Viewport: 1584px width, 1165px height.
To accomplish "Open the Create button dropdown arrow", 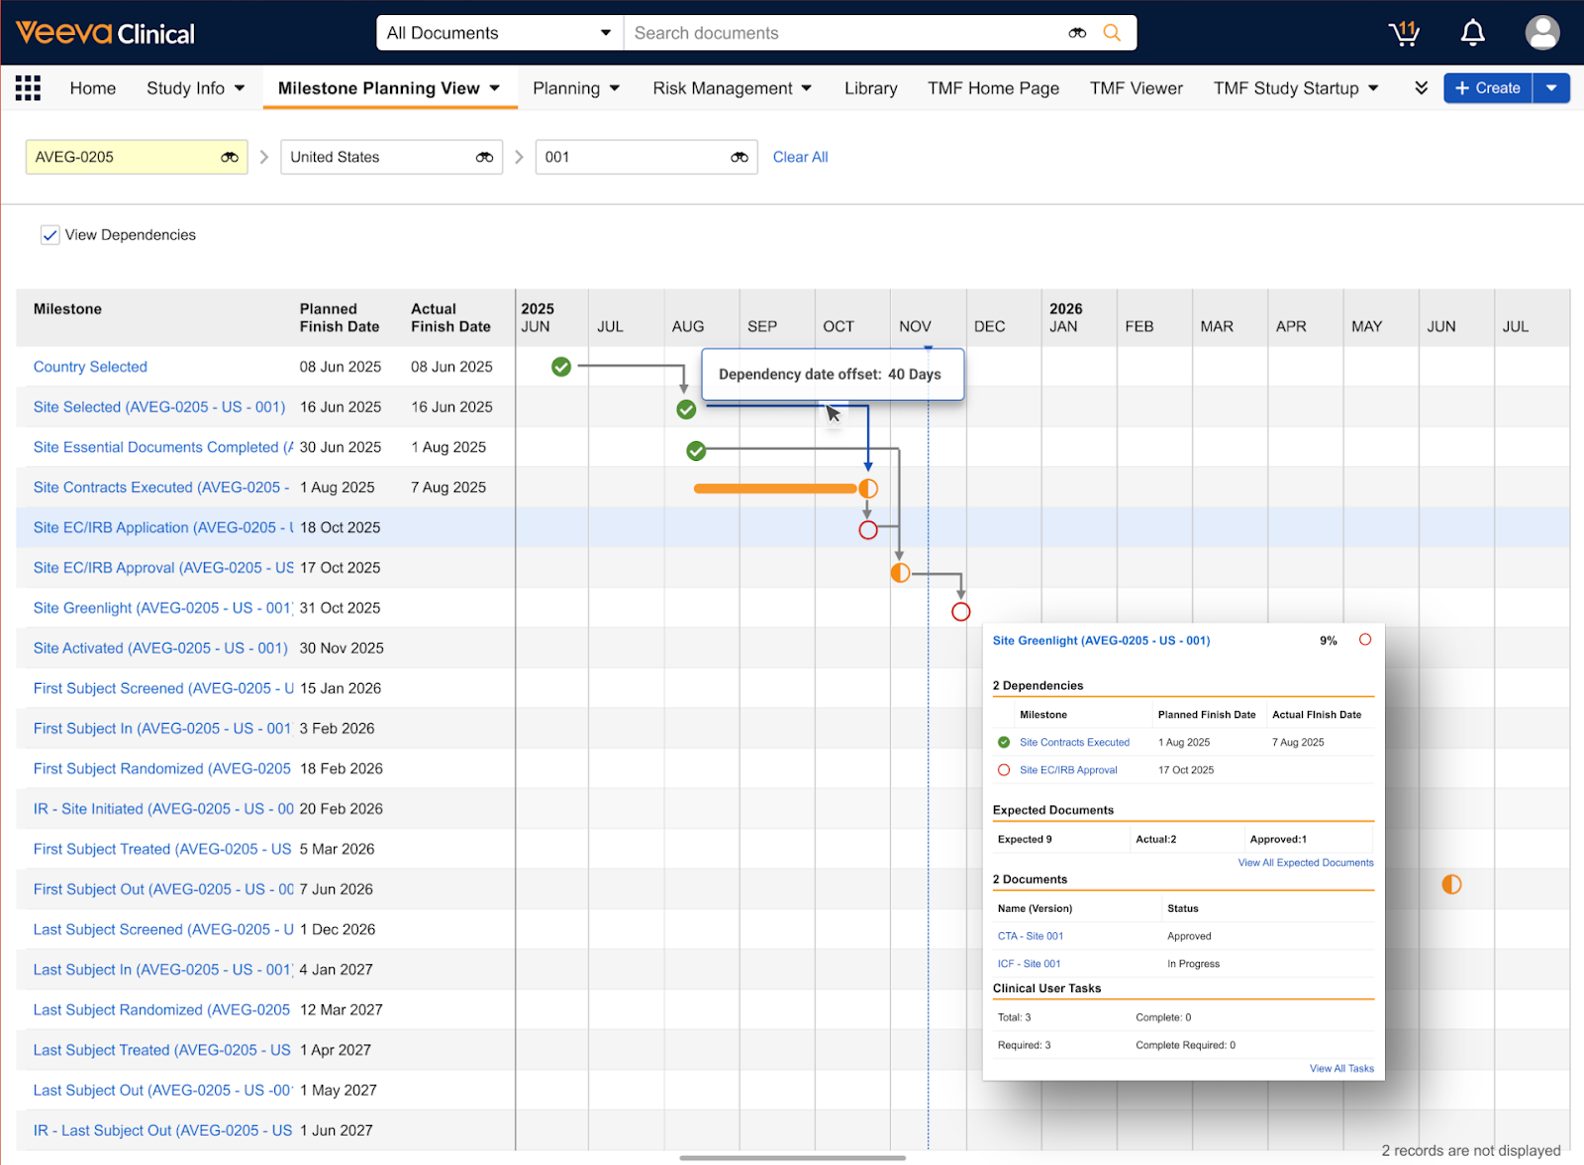I will coord(1551,88).
